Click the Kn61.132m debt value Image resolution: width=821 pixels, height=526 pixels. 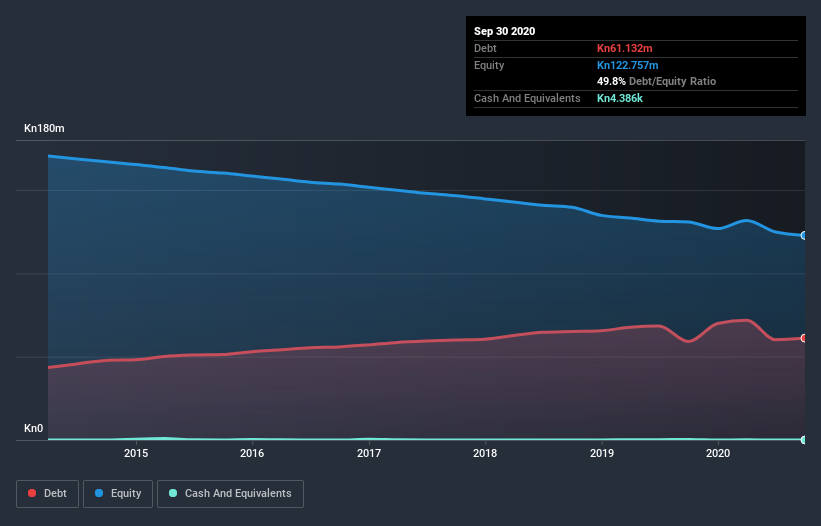[x=625, y=48]
